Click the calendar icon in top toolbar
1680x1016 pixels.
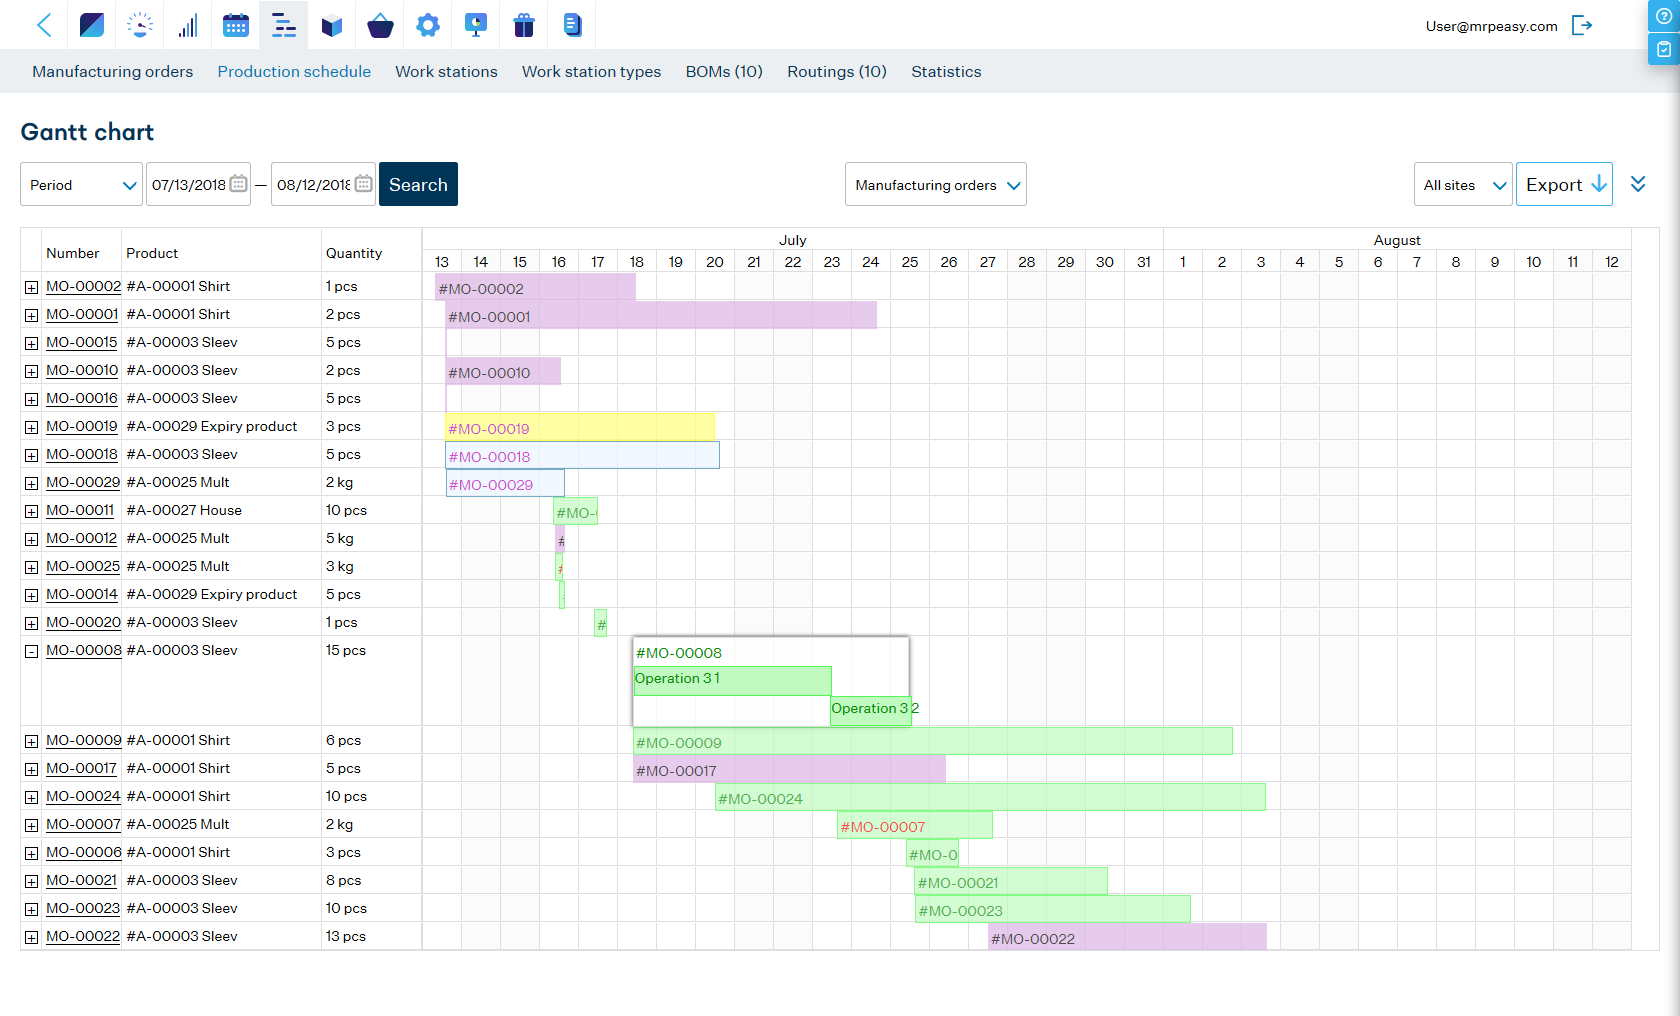pos(236,25)
